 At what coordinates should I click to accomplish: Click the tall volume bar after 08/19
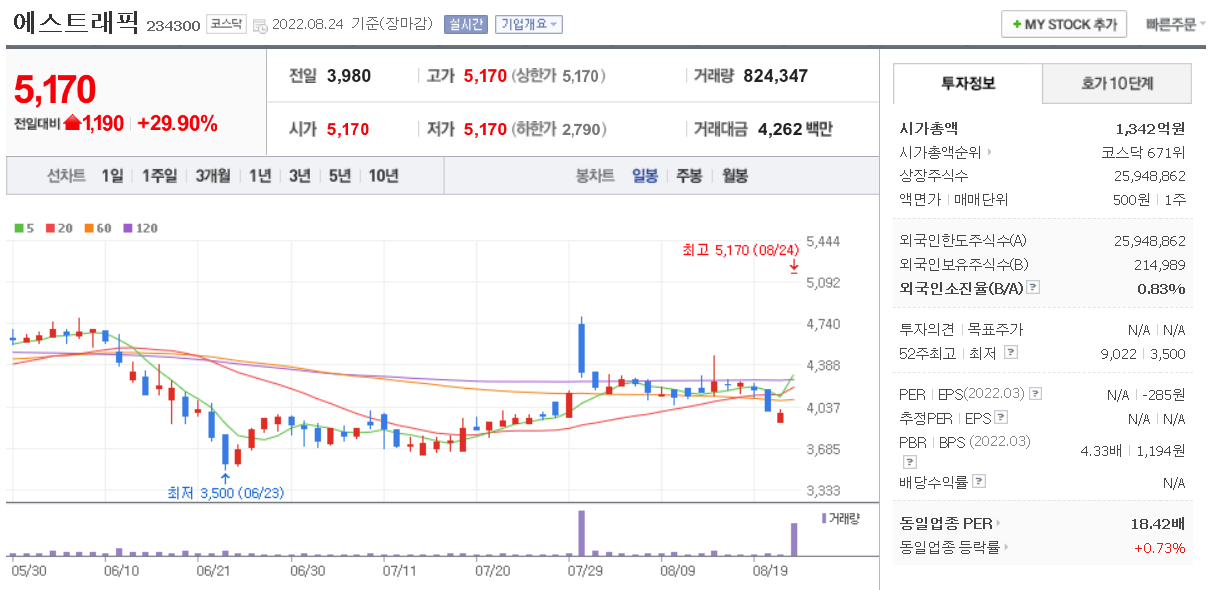pyautogui.click(x=794, y=539)
